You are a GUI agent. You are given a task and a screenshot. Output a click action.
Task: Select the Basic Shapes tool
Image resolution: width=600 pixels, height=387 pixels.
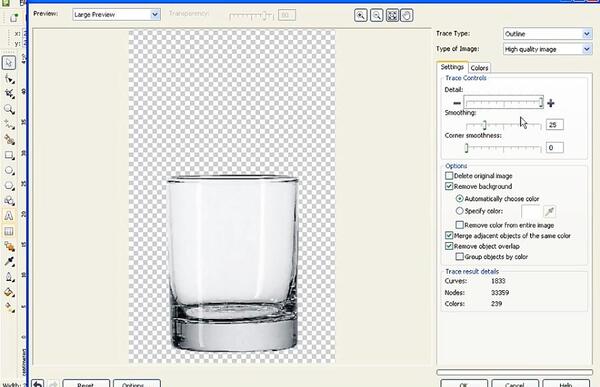(9, 201)
